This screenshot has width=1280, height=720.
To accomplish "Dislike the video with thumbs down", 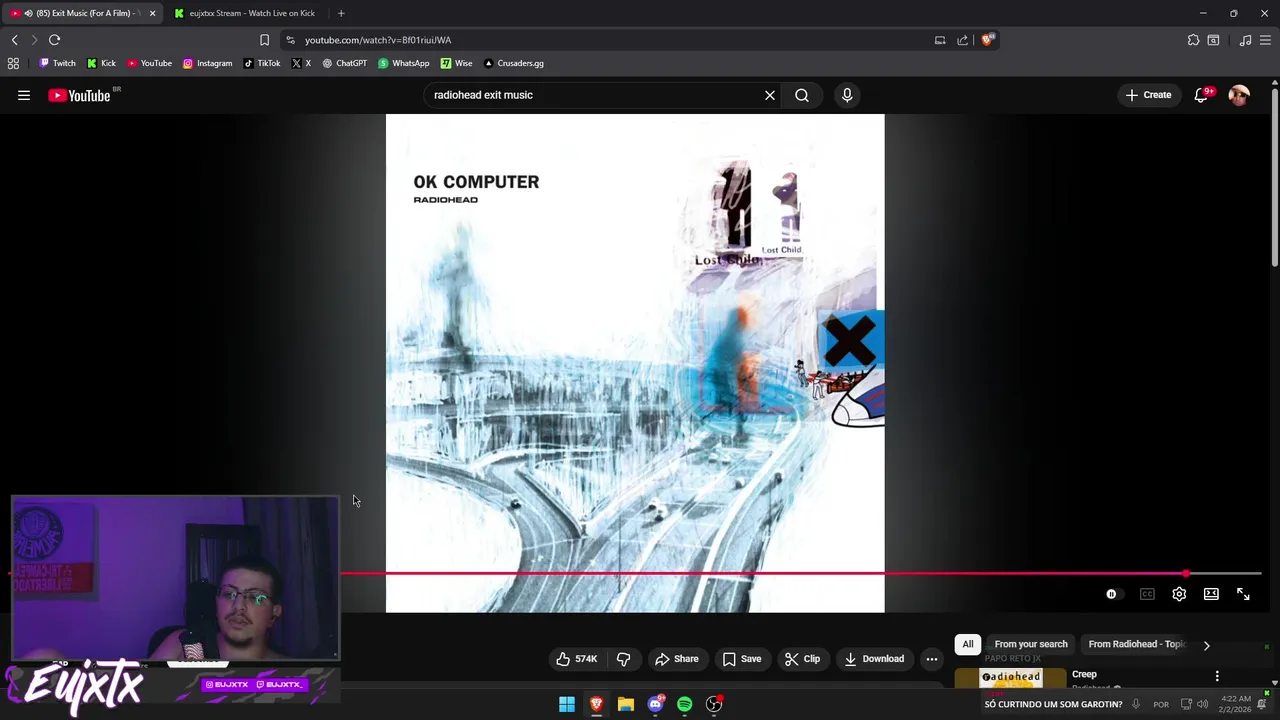I will (x=623, y=659).
